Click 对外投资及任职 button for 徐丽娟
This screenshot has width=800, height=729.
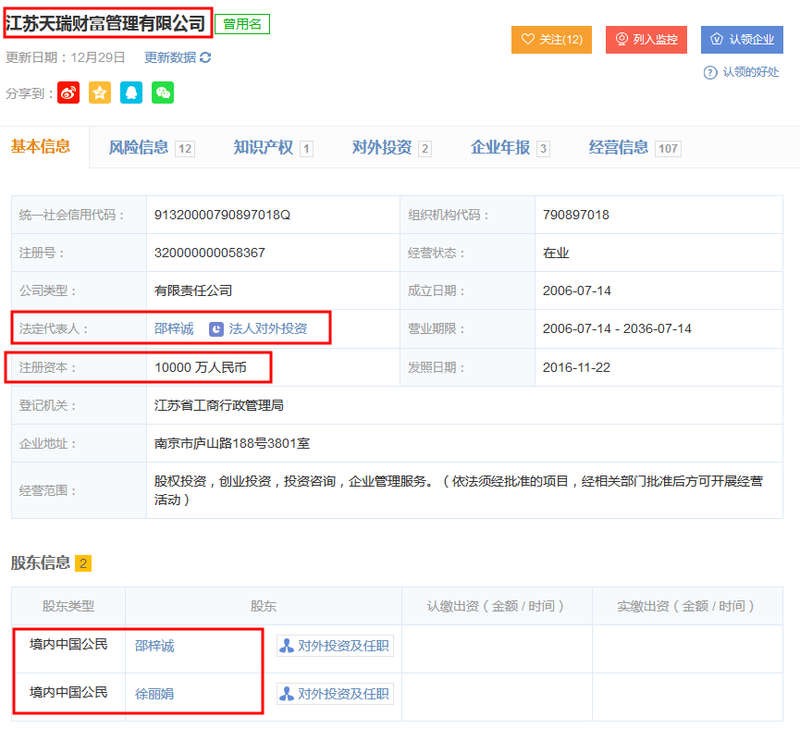coord(335,694)
